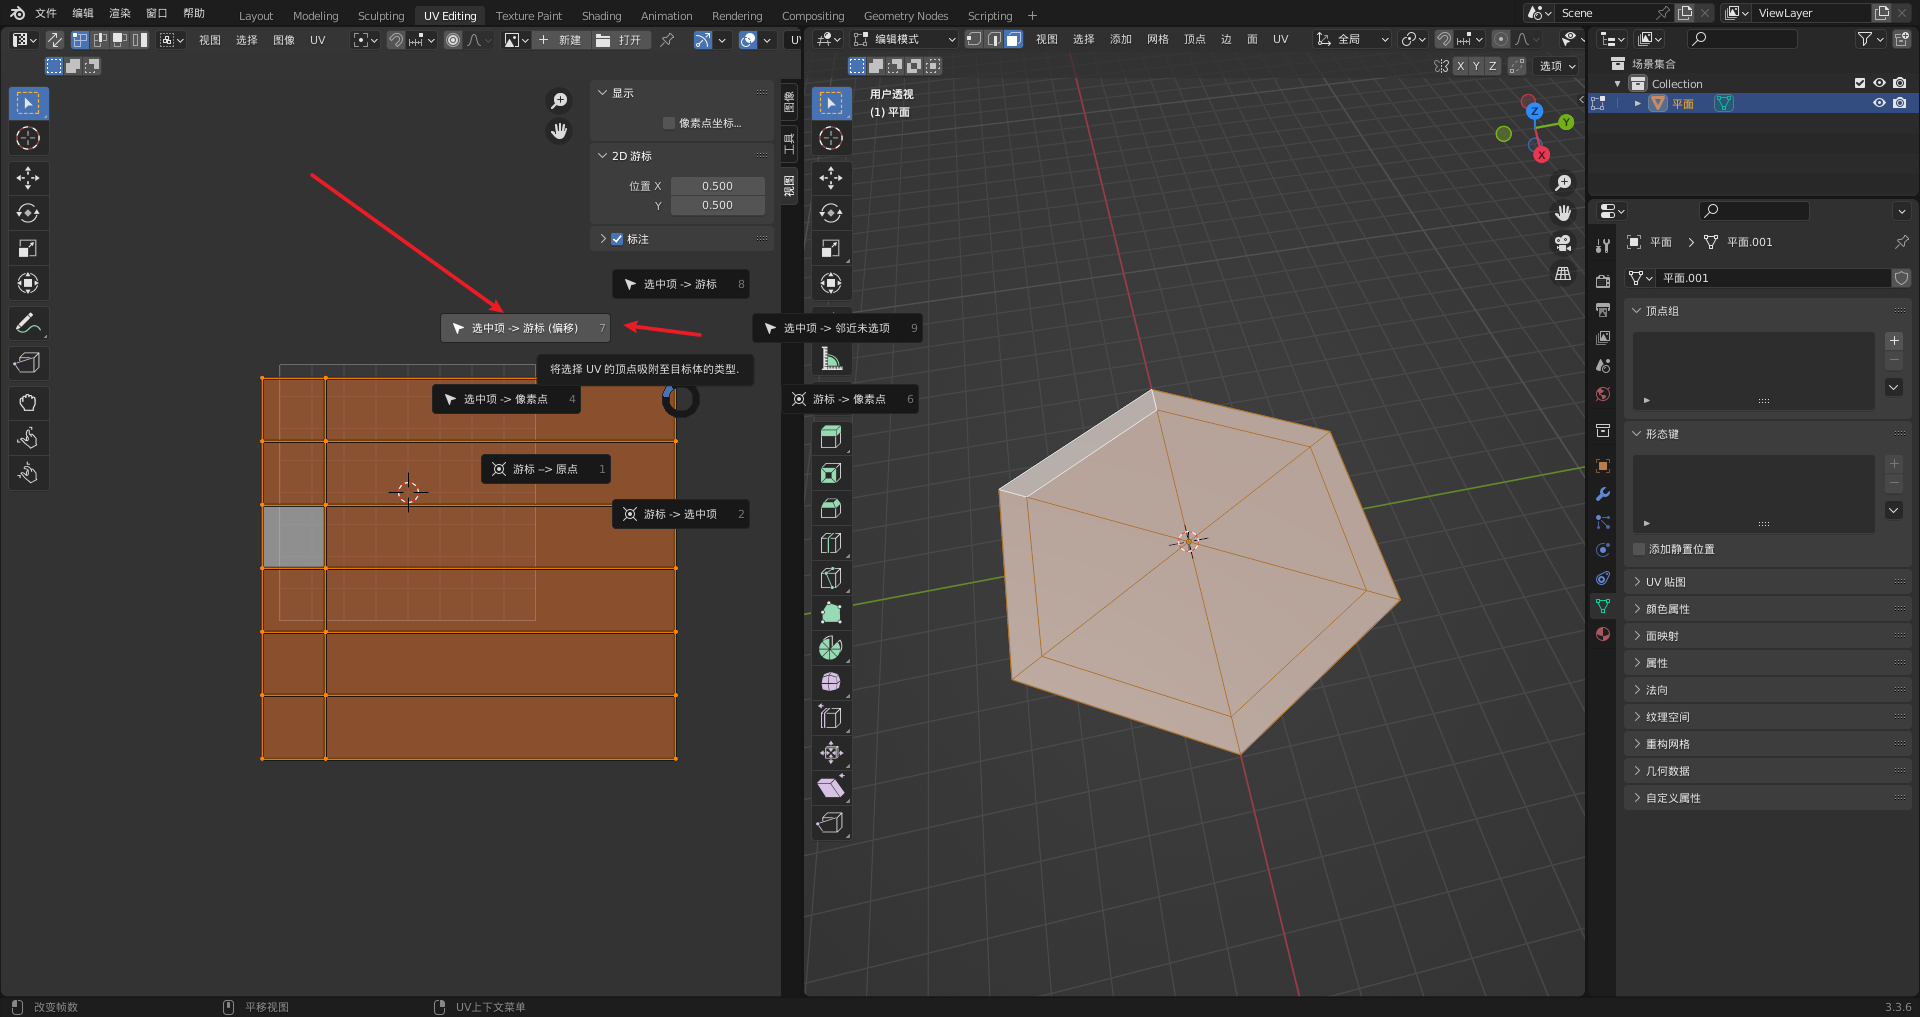Click the 2D cursor 位置 X value field
This screenshot has width=1920, height=1017.
pos(717,186)
